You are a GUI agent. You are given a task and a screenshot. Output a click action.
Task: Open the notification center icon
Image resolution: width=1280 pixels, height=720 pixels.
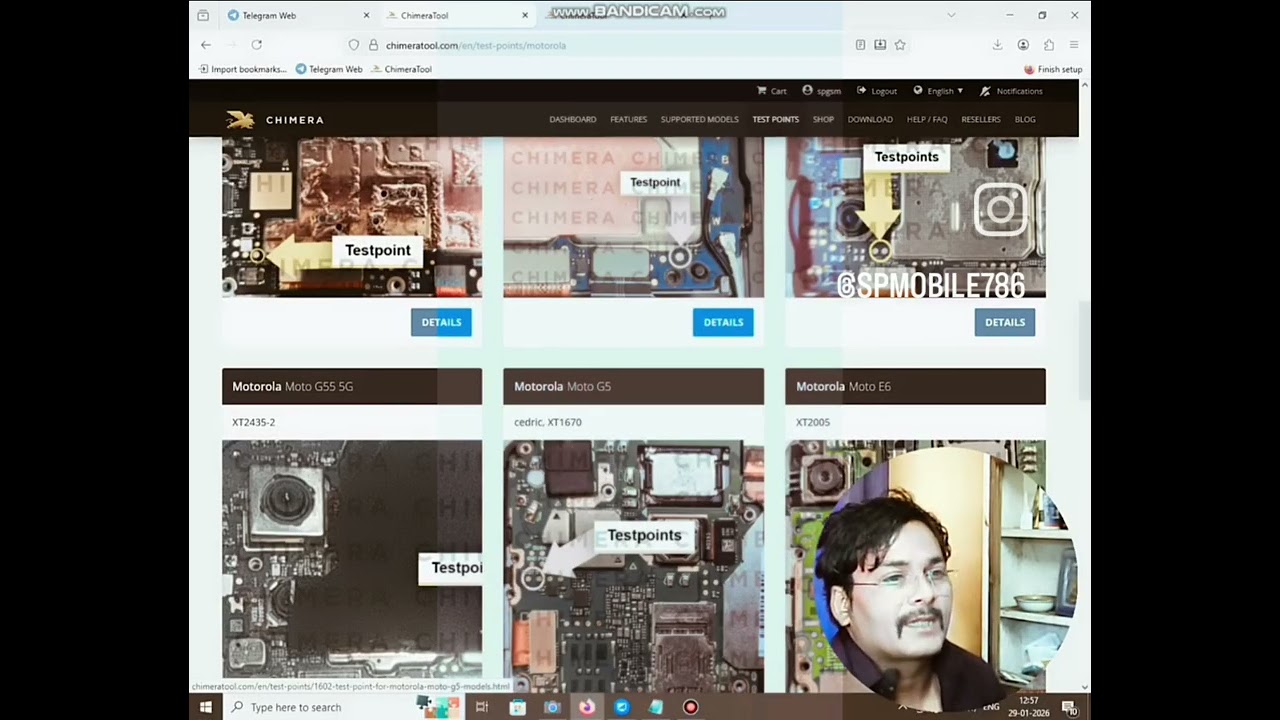tap(1070, 708)
